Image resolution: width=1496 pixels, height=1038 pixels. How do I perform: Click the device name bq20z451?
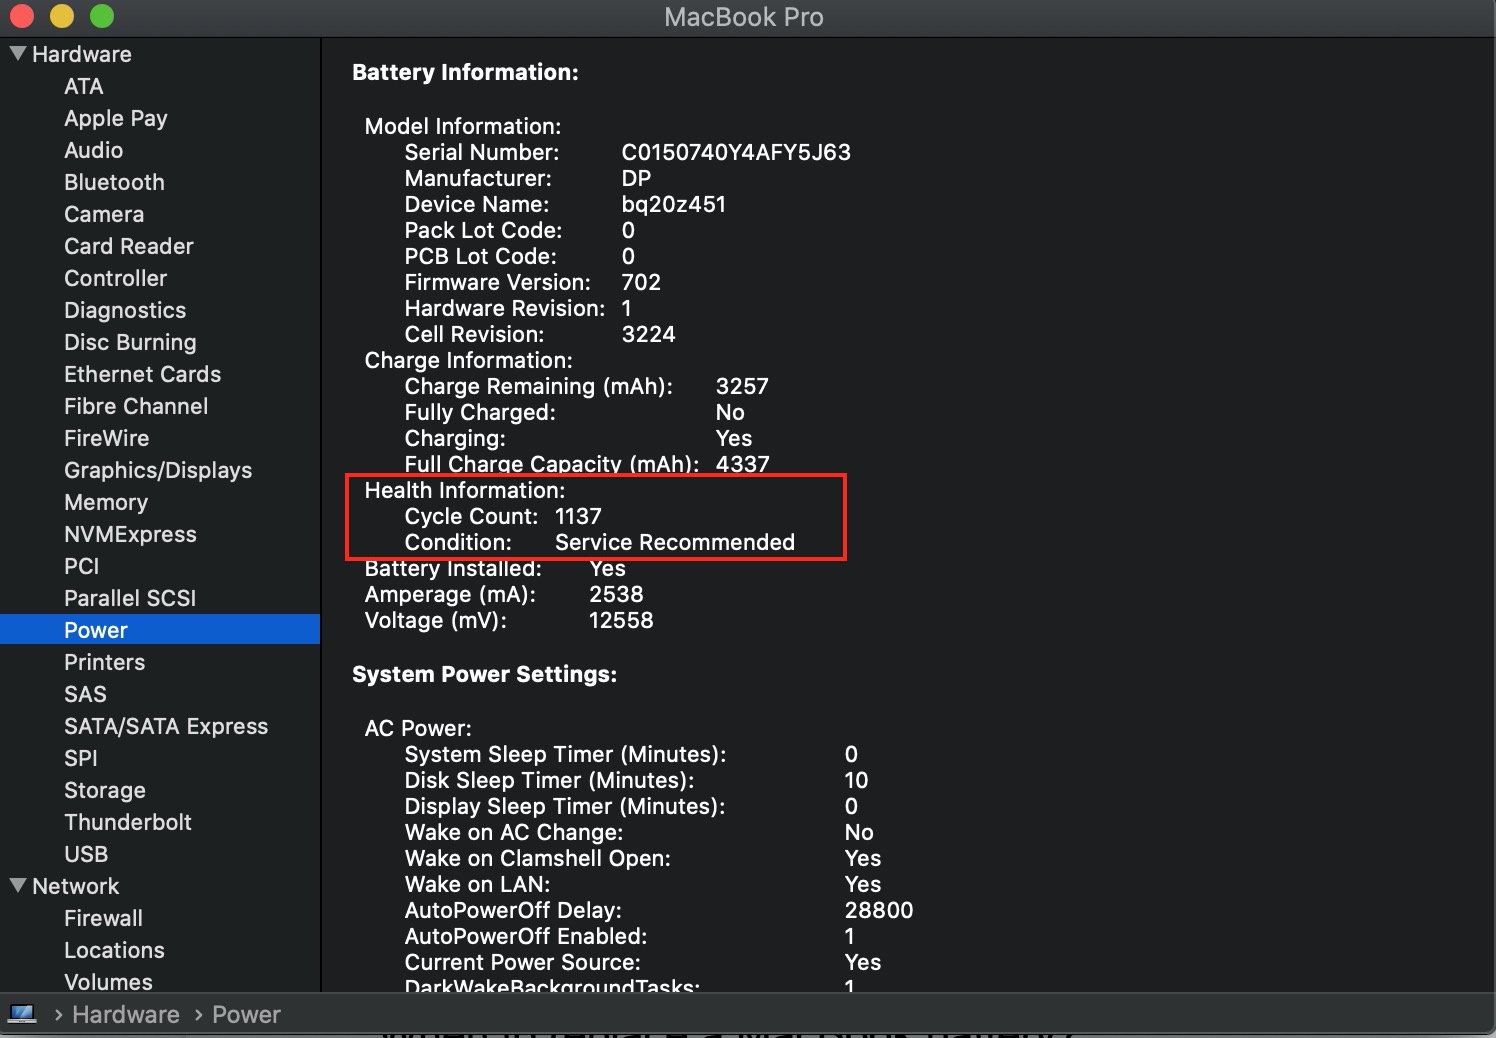(674, 204)
